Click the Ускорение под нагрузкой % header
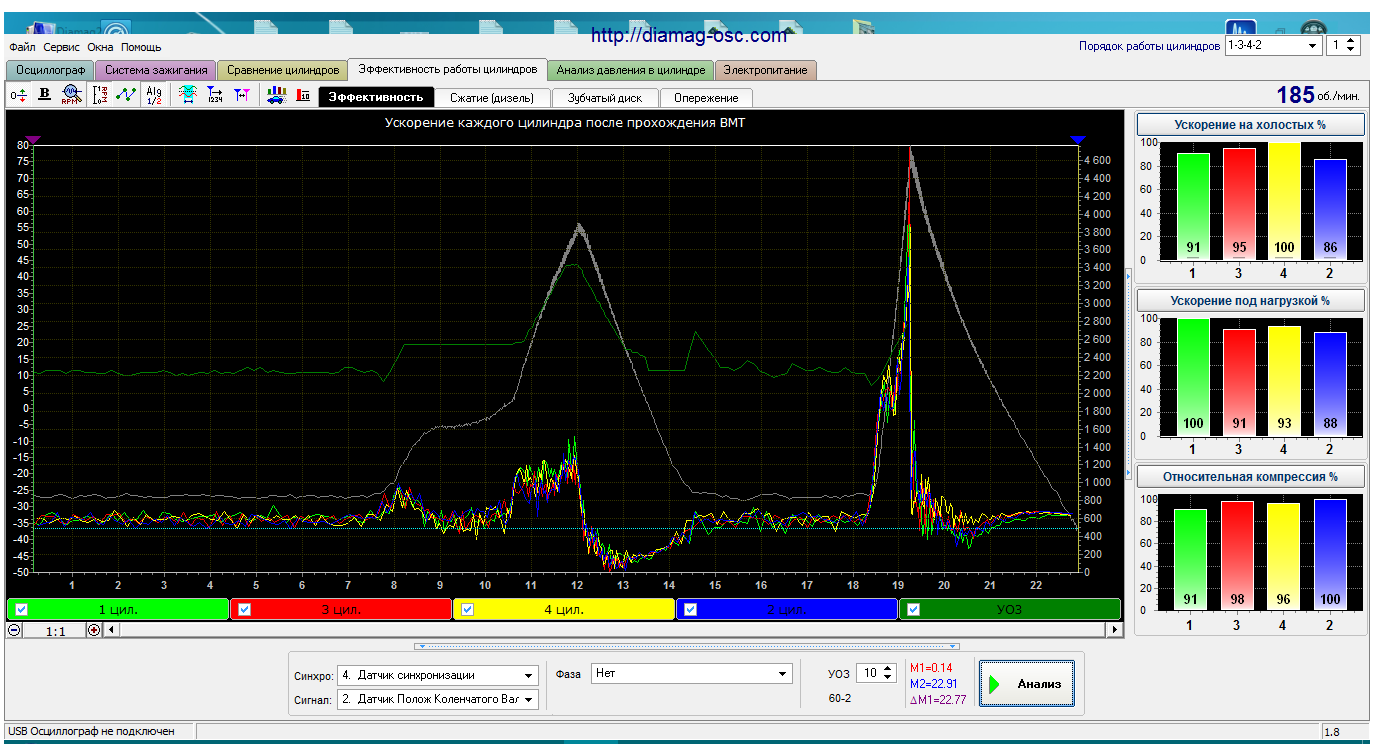Image resolution: width=1382 pixels, height=744 pixels. coord(1250,300)
